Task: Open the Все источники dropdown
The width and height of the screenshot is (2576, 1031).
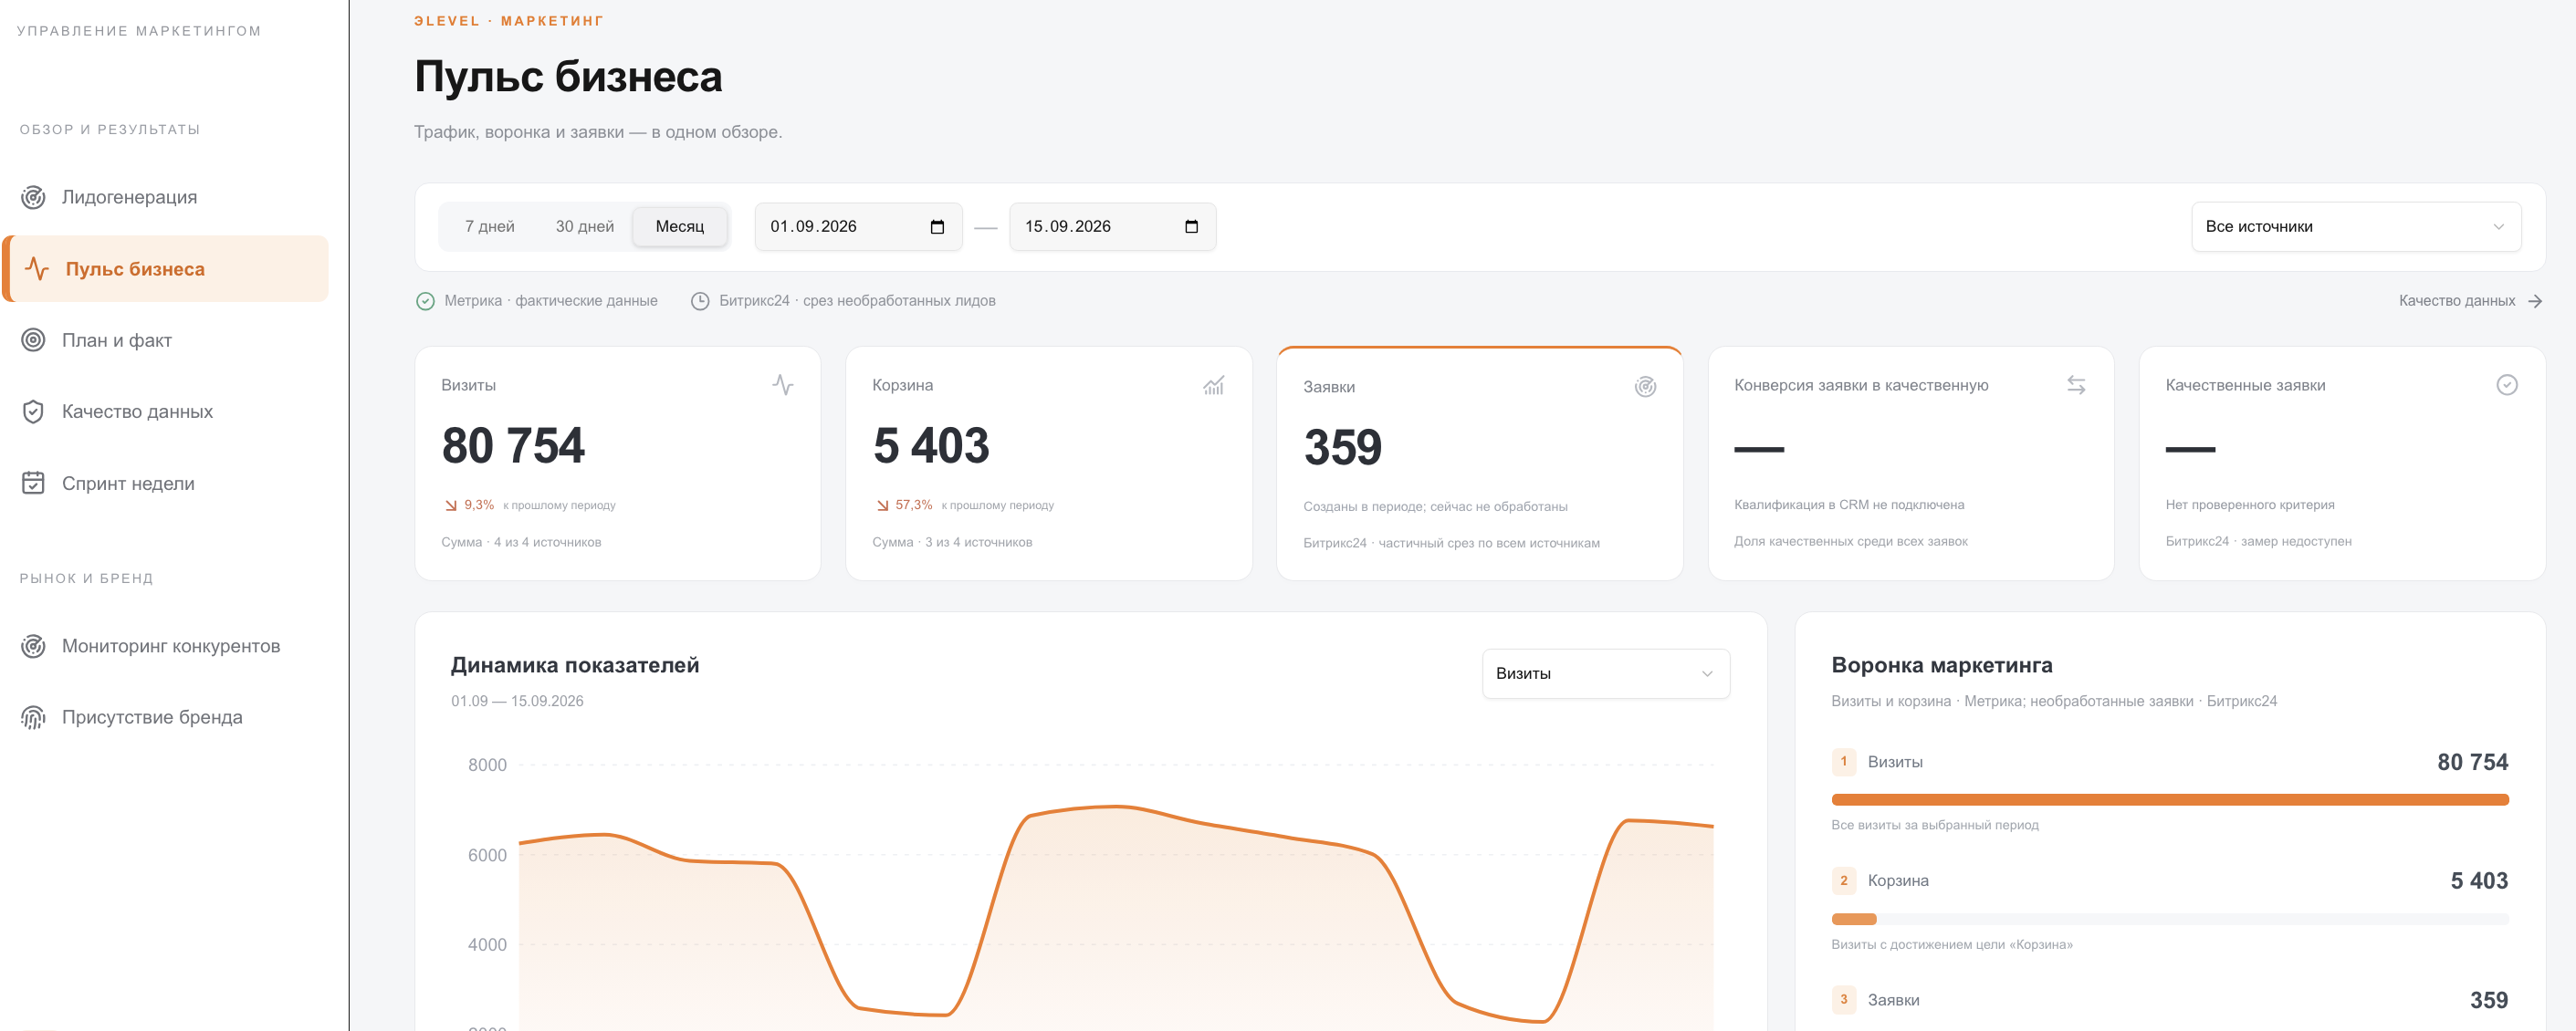Action: click(2356, 227)
